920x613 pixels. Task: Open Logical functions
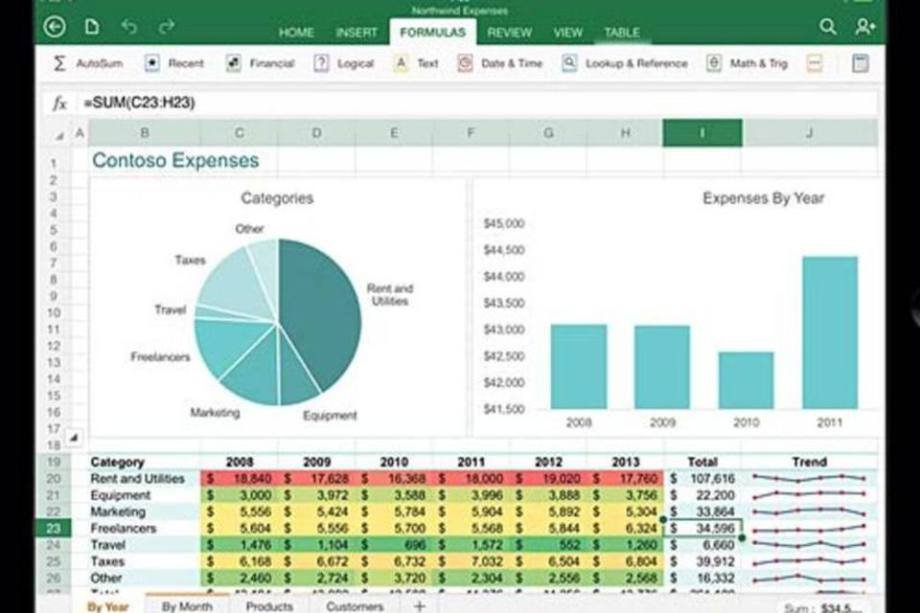point(344,63)
